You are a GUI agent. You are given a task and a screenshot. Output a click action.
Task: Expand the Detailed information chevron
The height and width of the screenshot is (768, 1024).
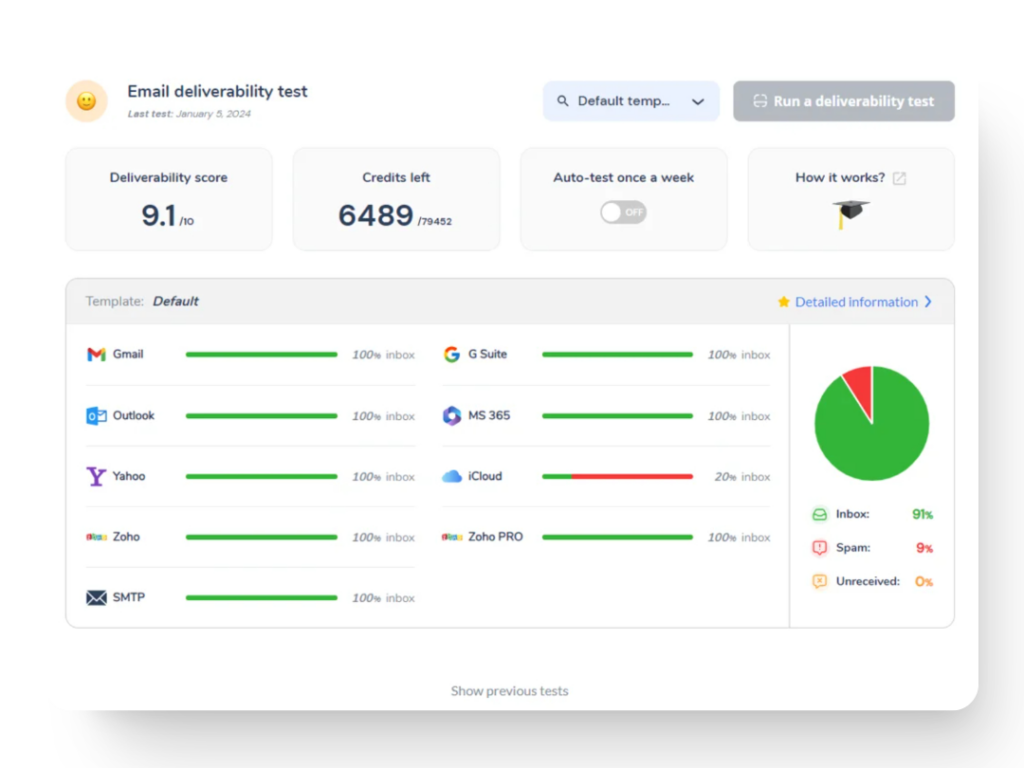click(929, 302)
